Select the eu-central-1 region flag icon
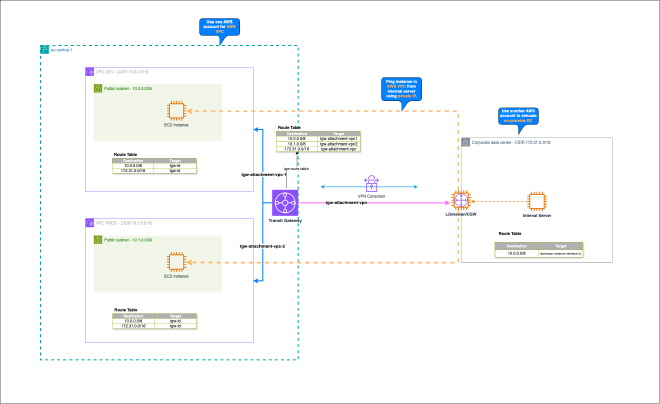 (45, 50)
